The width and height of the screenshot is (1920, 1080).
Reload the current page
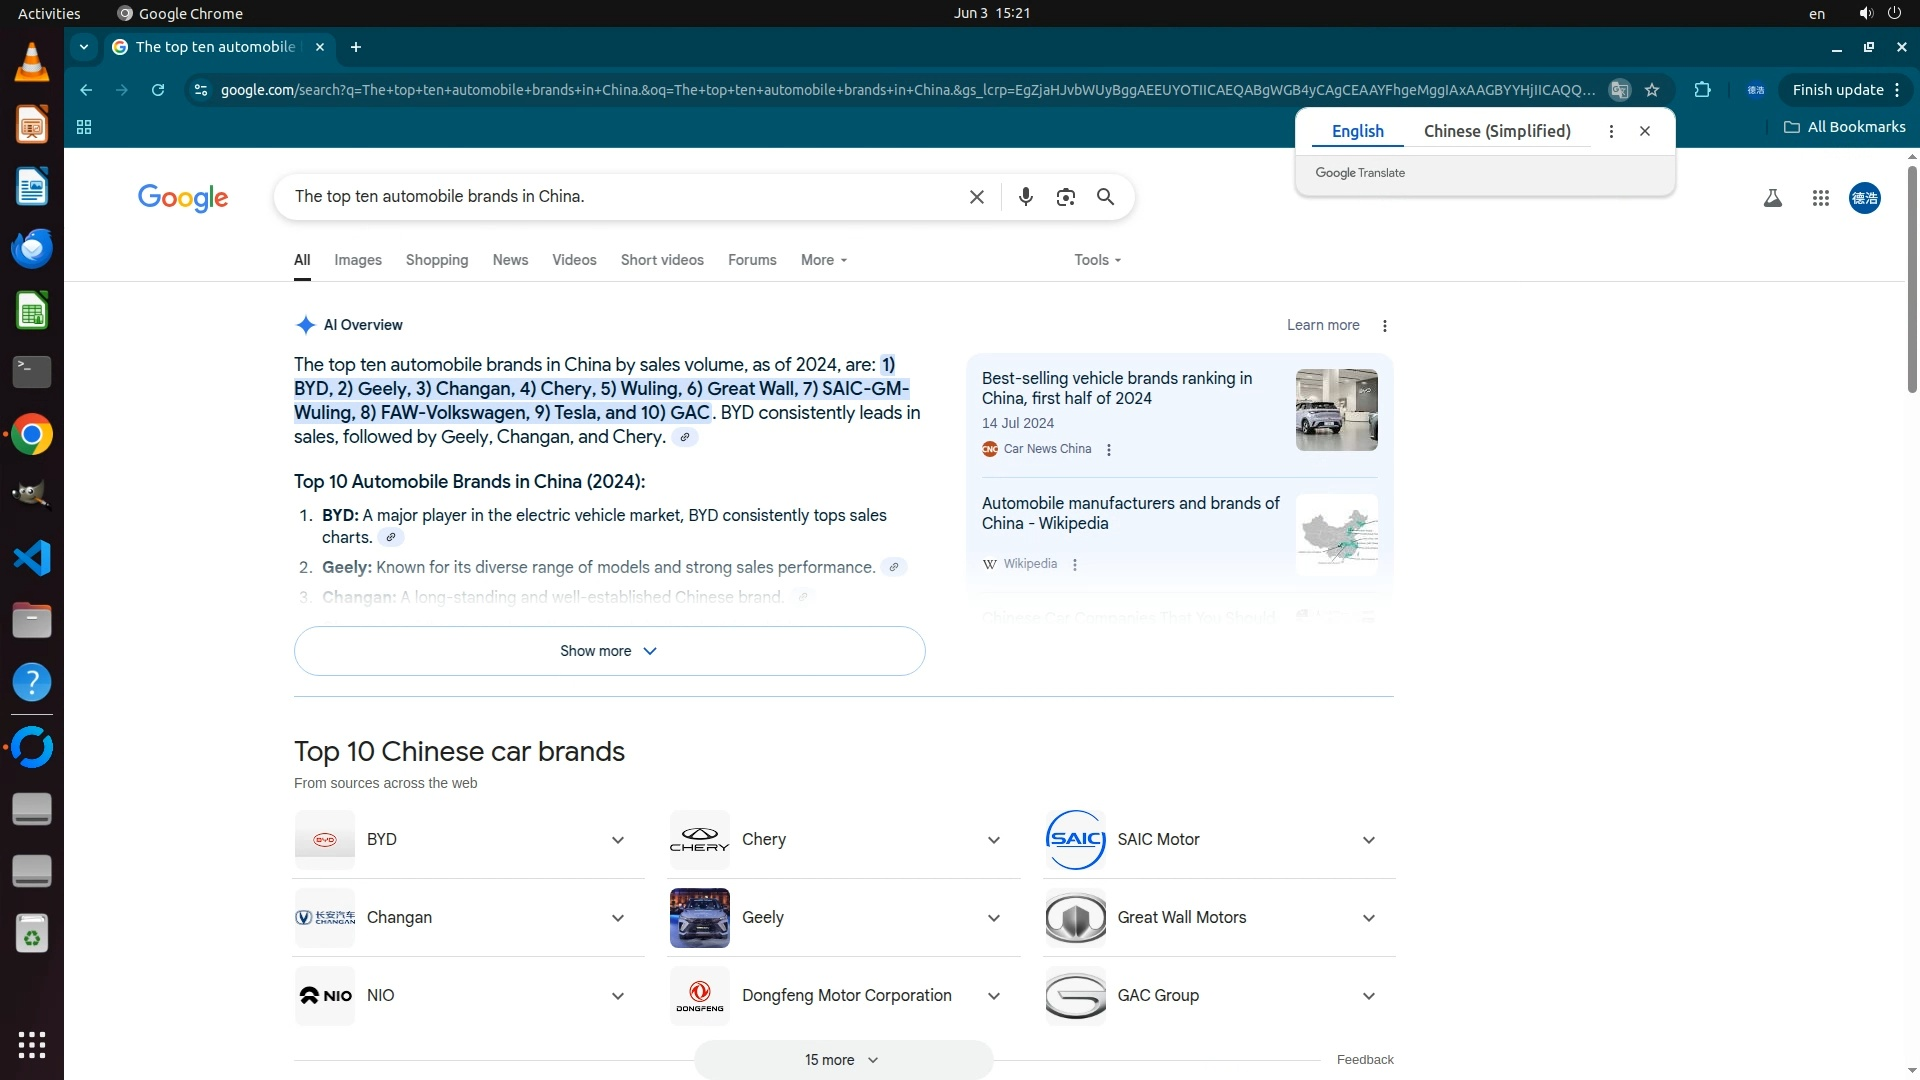coord(157,90)
